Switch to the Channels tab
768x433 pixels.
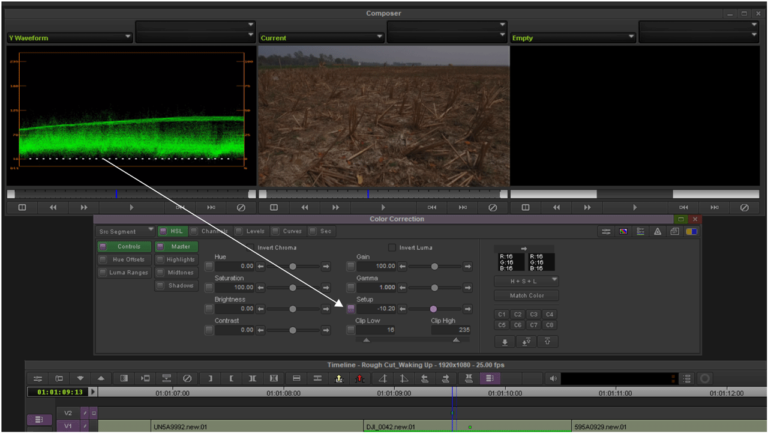click(210, 231)
